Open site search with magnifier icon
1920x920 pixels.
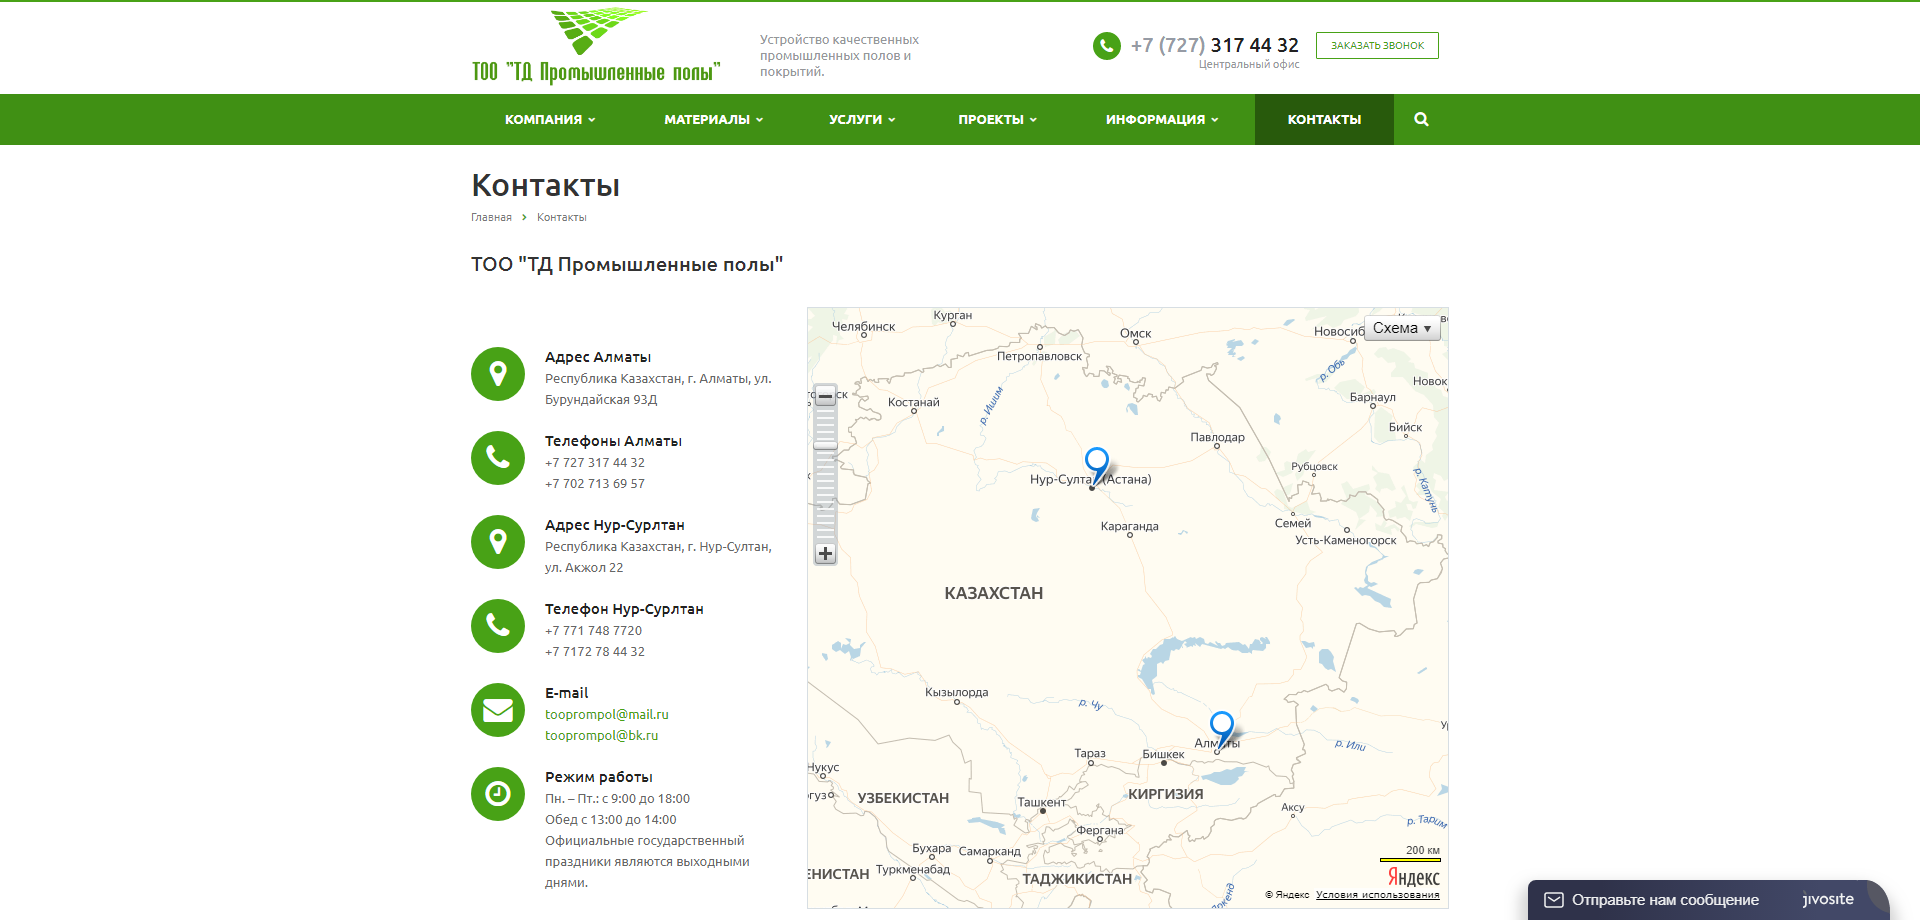(x=1421, y=119)
